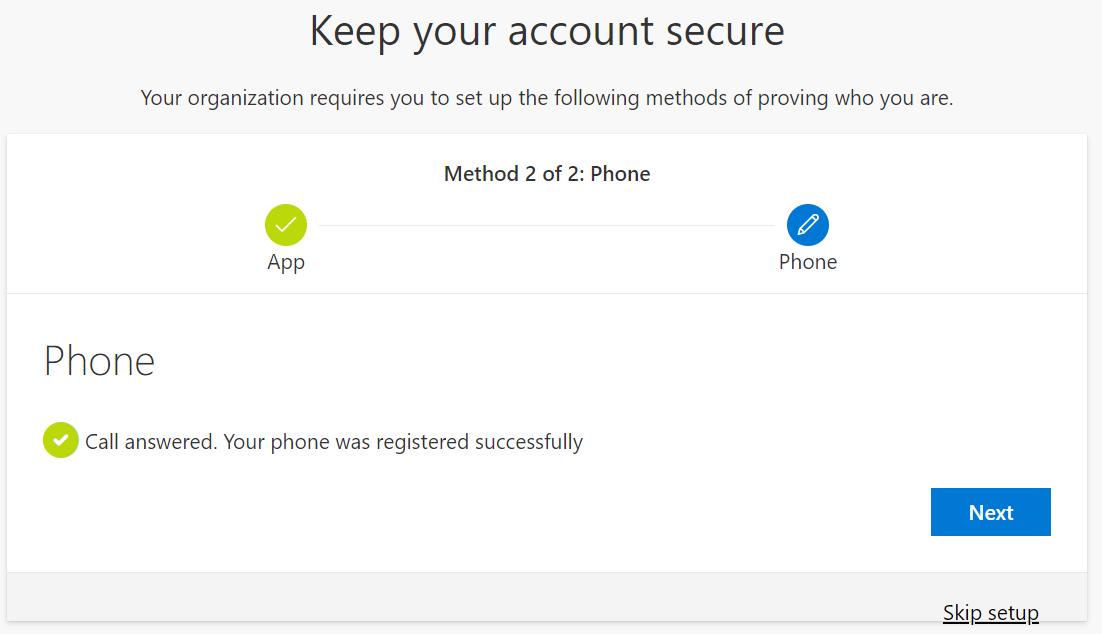This screenshot has width=1102, height=634.
Task: Click the word 'Keep' in the page title
Action: pos(353,31)
